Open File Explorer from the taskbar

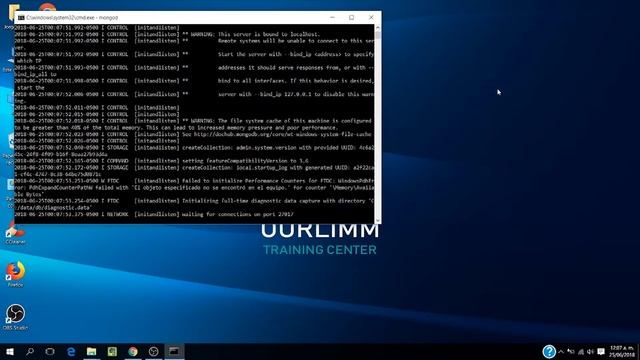point(91,351)
